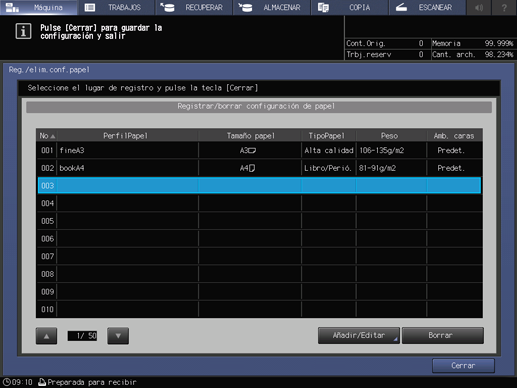
Task: Click the Peso column header
Action: [391, 136]
